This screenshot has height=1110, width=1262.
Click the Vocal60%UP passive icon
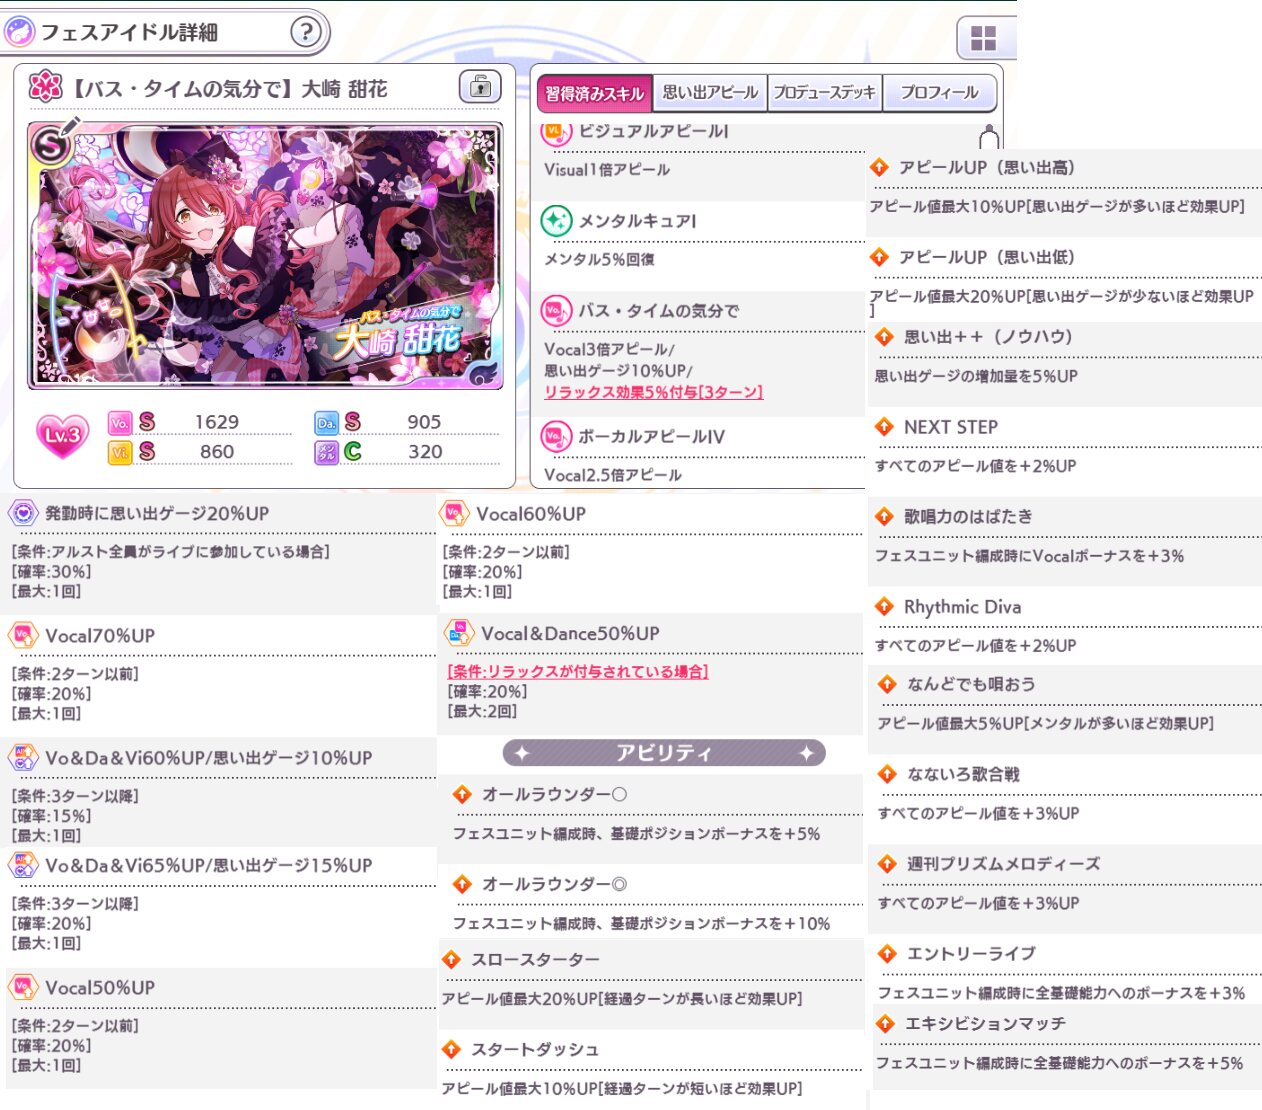(x=454, y=513)
